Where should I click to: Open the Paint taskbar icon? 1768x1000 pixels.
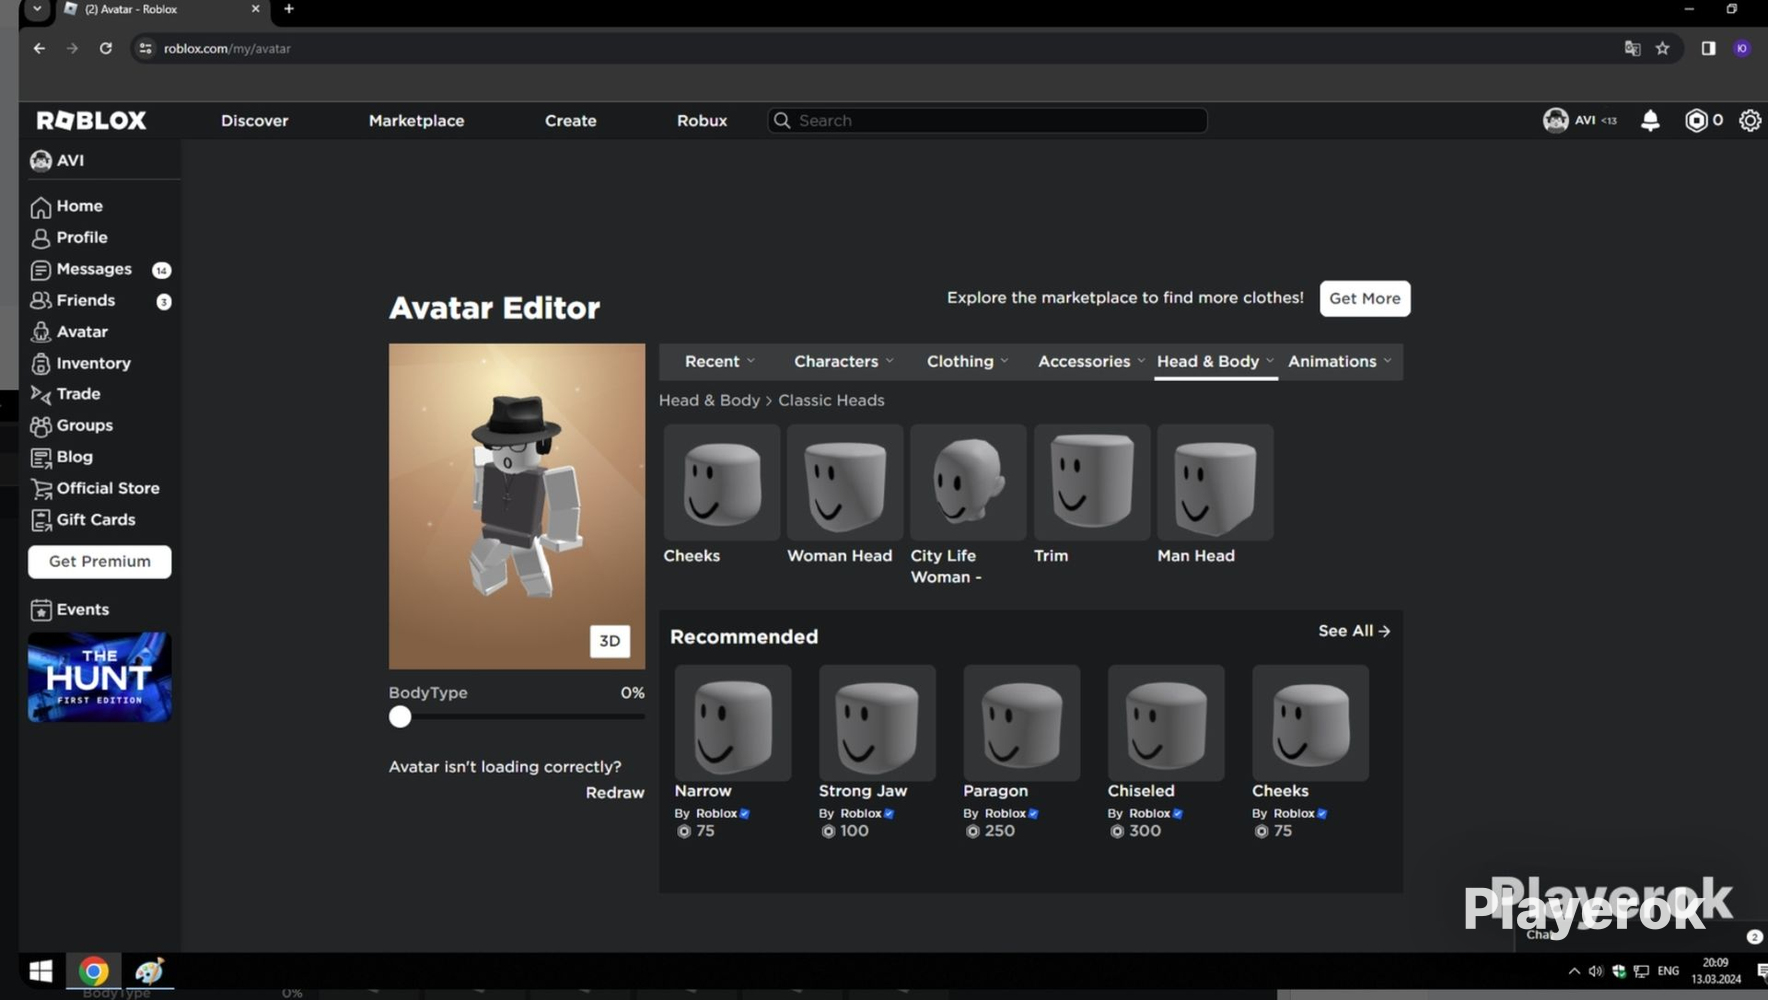[x=149, y=971]
